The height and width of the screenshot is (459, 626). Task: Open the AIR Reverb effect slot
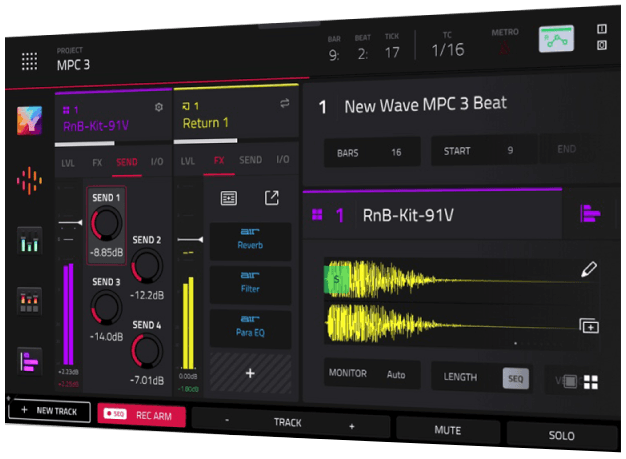[x=250, y=241]
